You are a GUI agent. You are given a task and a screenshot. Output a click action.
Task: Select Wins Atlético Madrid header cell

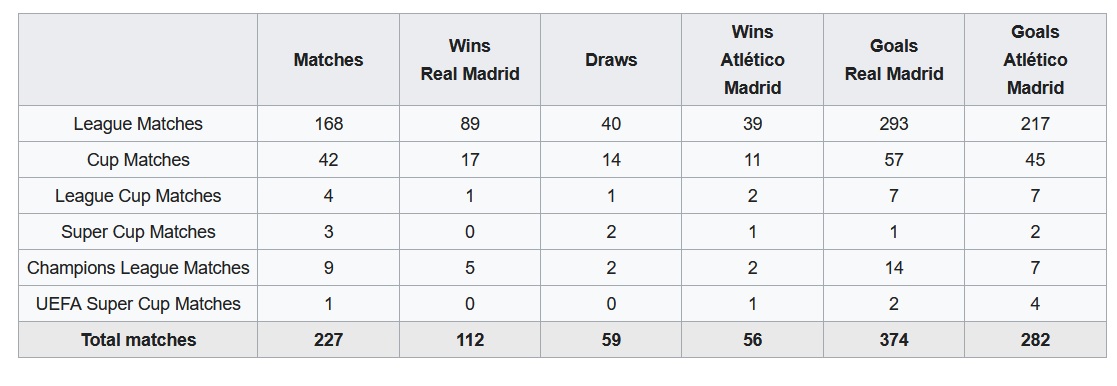pyautogui.click(x=752, y=60)
